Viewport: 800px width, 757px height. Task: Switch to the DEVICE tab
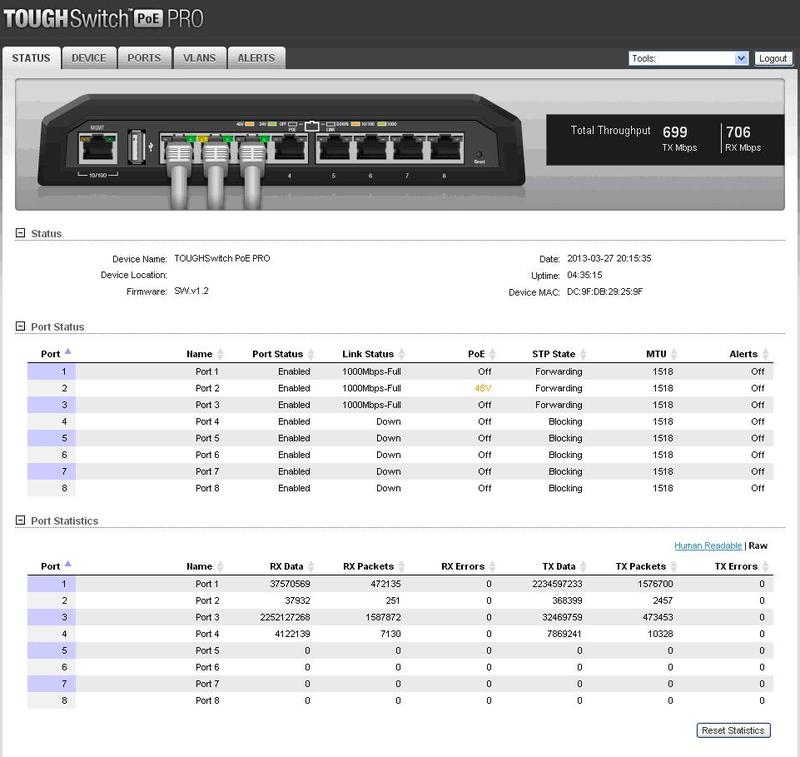coord(90,58)
